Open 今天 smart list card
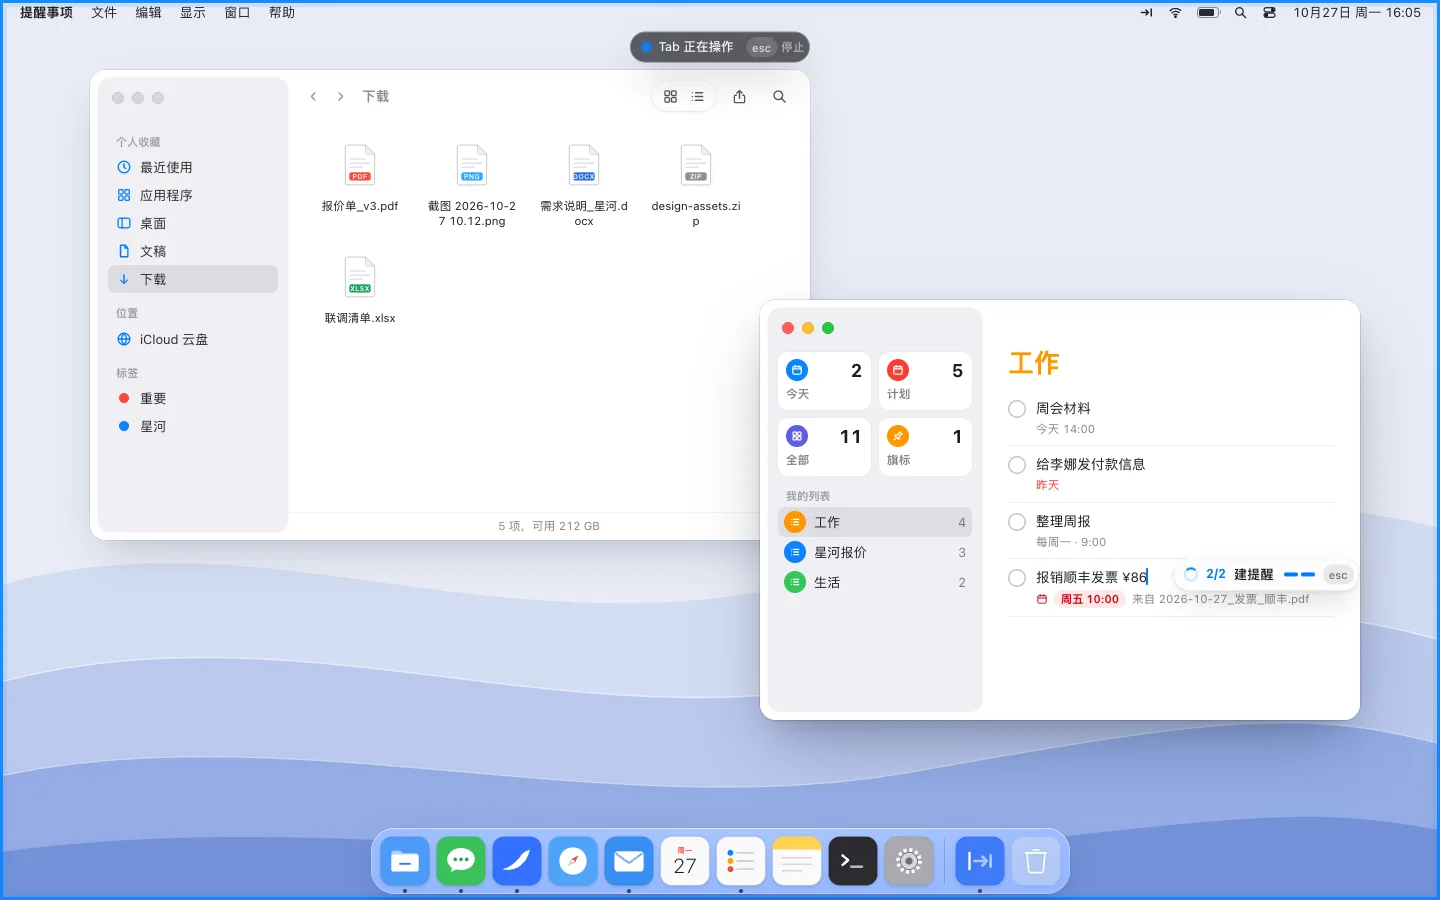Screen dimensions: 1440x900 pyautogui.click(x=824, y=381)
